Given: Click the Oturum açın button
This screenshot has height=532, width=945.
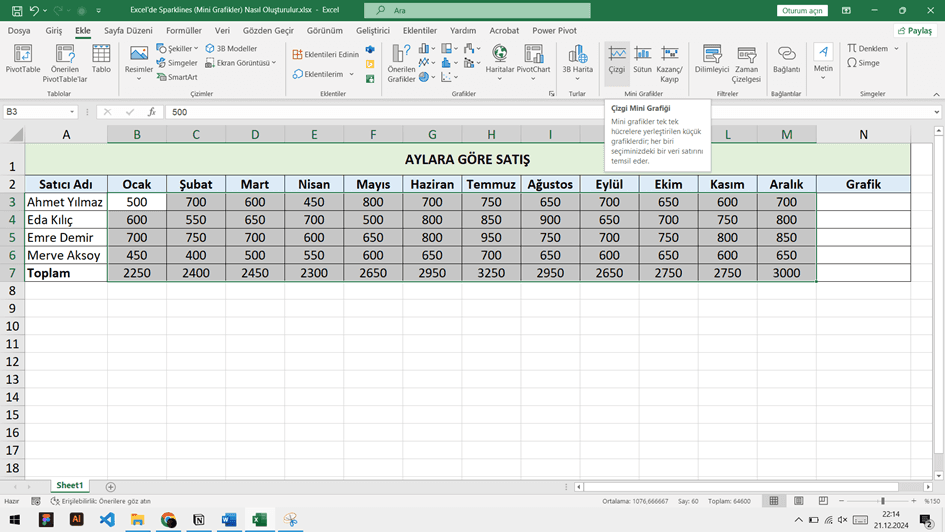Looking at the screenshot, I should coord(802,10).
